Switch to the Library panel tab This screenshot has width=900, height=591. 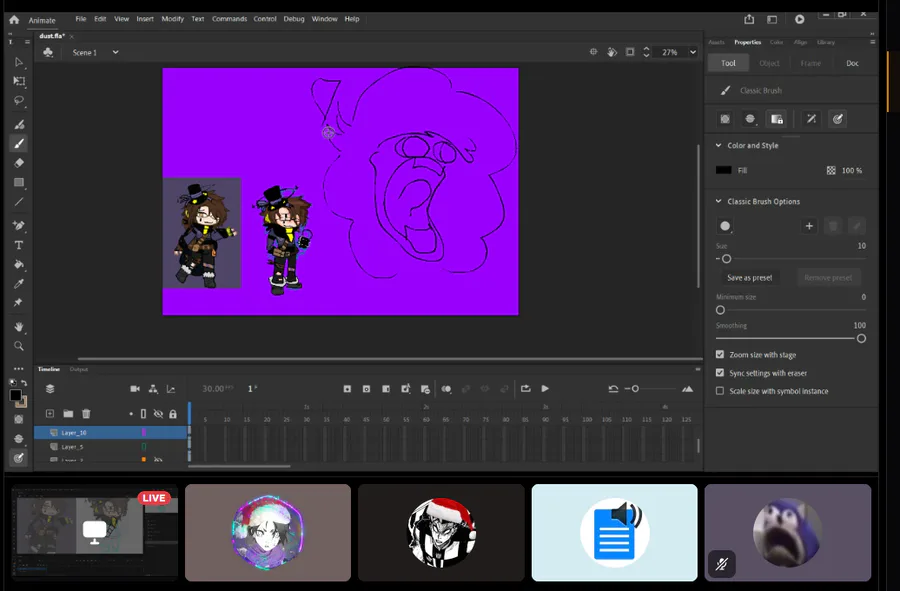coord(825,42)
